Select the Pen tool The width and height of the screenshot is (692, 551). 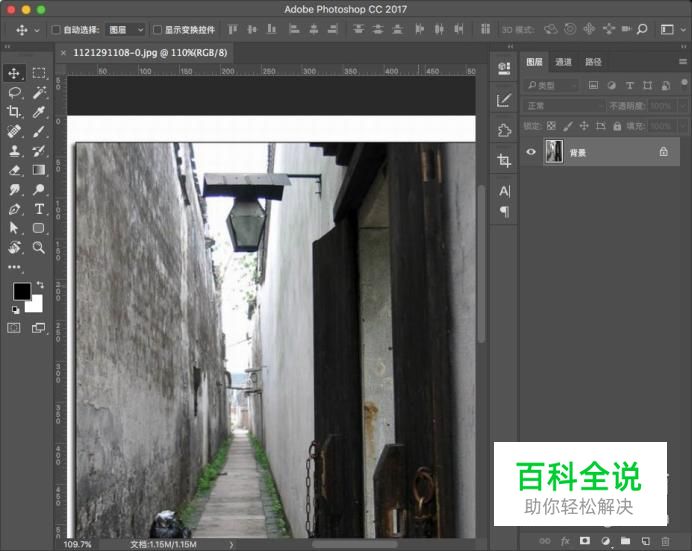click(x=15, y=209)
